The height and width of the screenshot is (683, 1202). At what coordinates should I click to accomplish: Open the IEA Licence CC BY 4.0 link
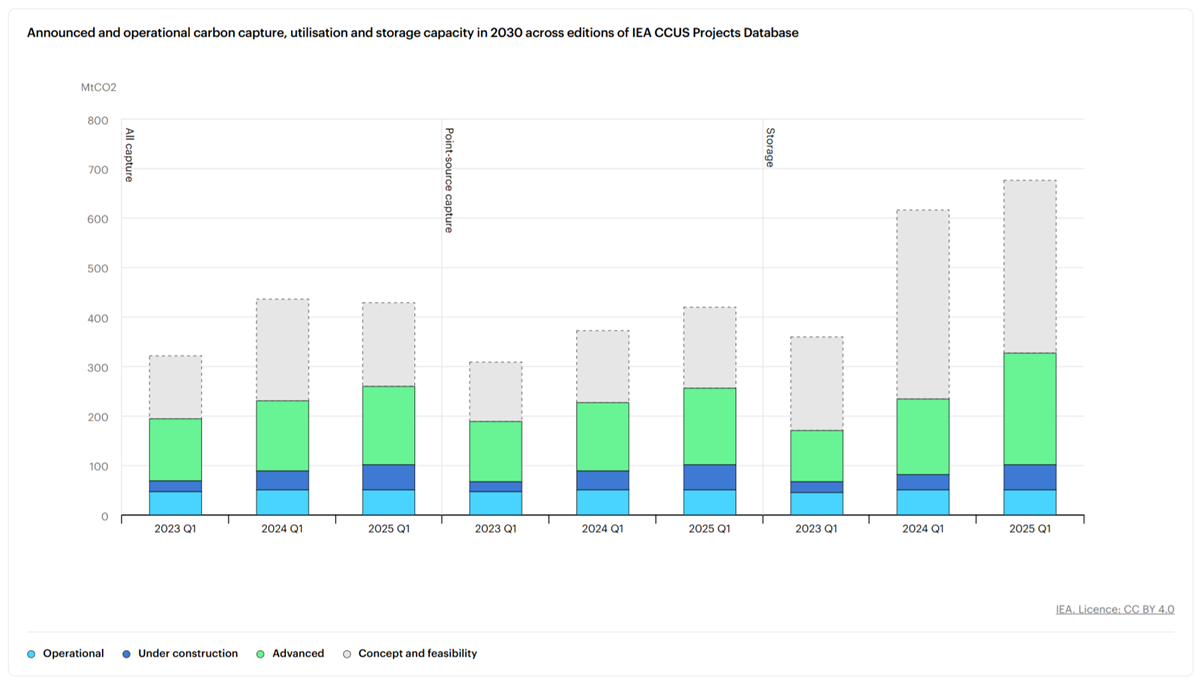[x=1115, y=609]
